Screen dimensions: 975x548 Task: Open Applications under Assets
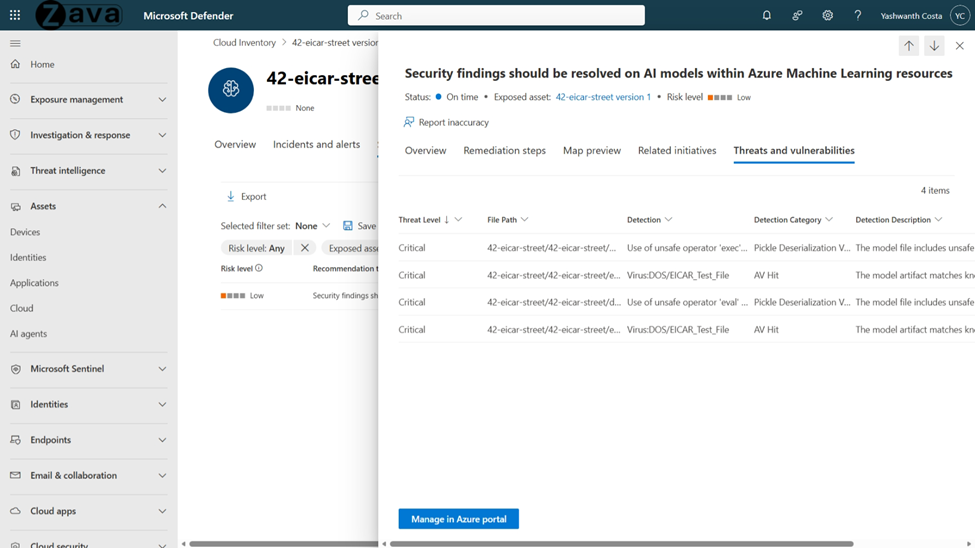coord(34,282)
